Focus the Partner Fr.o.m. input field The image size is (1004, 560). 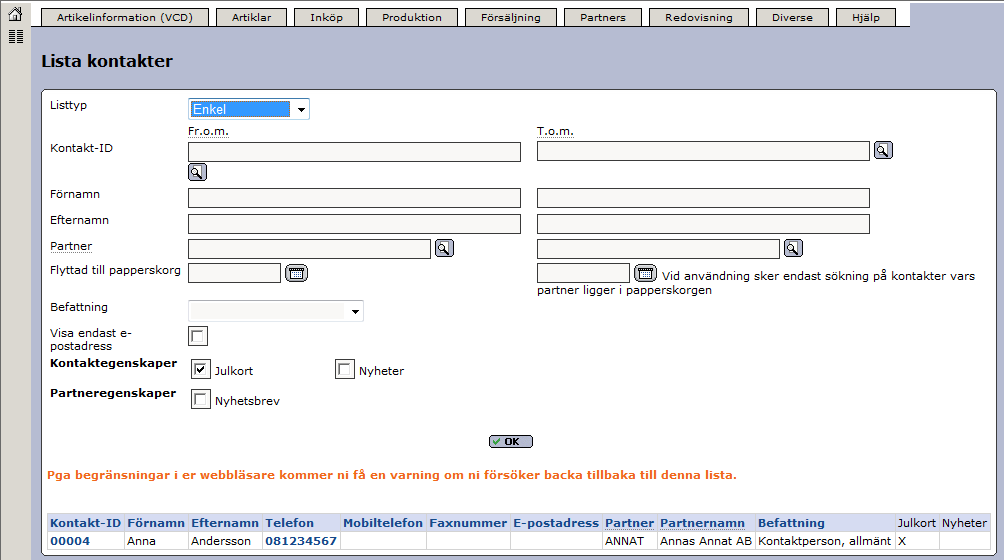(x=309, y=249)
